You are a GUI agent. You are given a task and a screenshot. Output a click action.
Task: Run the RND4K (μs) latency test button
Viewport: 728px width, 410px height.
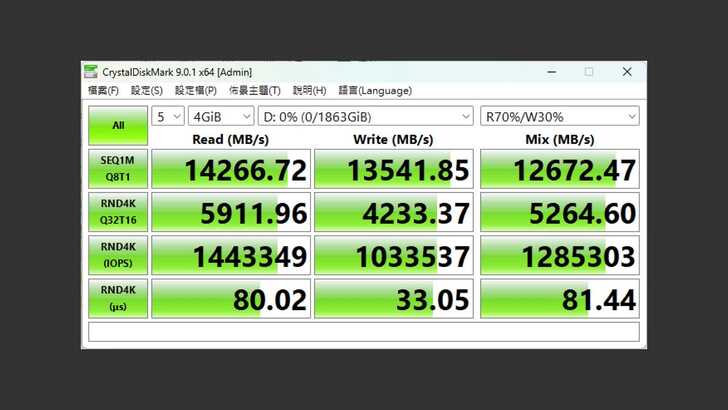click(x=118, y=298)
